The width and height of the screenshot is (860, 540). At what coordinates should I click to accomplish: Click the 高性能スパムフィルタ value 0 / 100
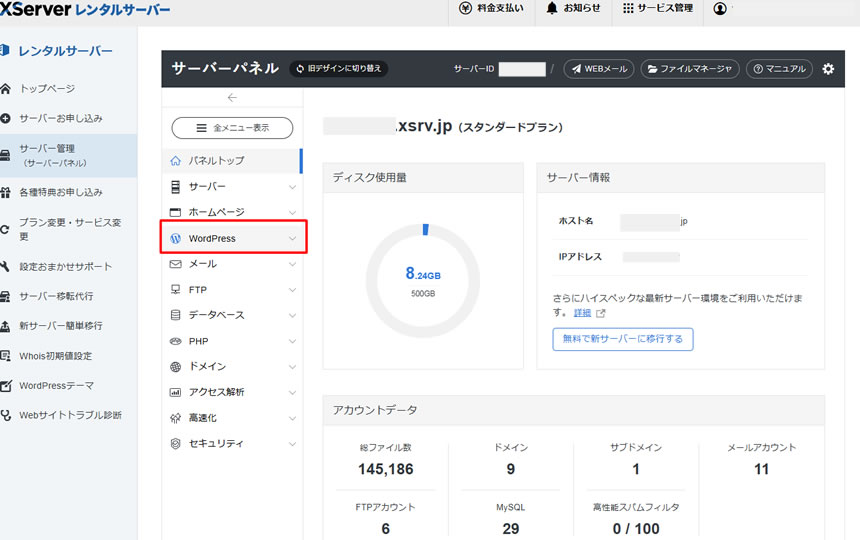(x=636, y=528)
